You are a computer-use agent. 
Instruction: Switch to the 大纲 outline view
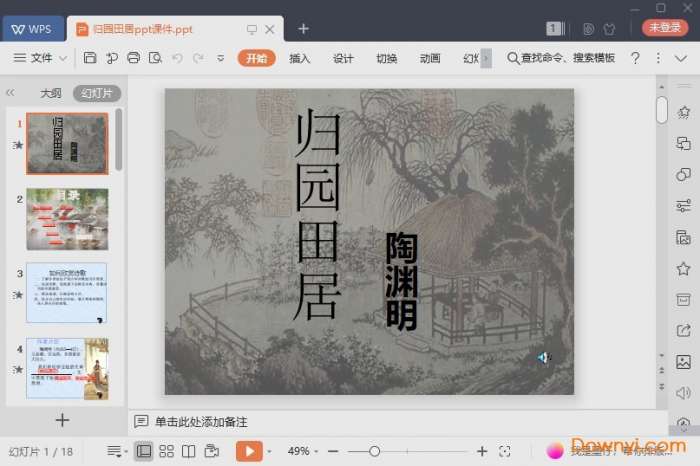coord(51,93)
